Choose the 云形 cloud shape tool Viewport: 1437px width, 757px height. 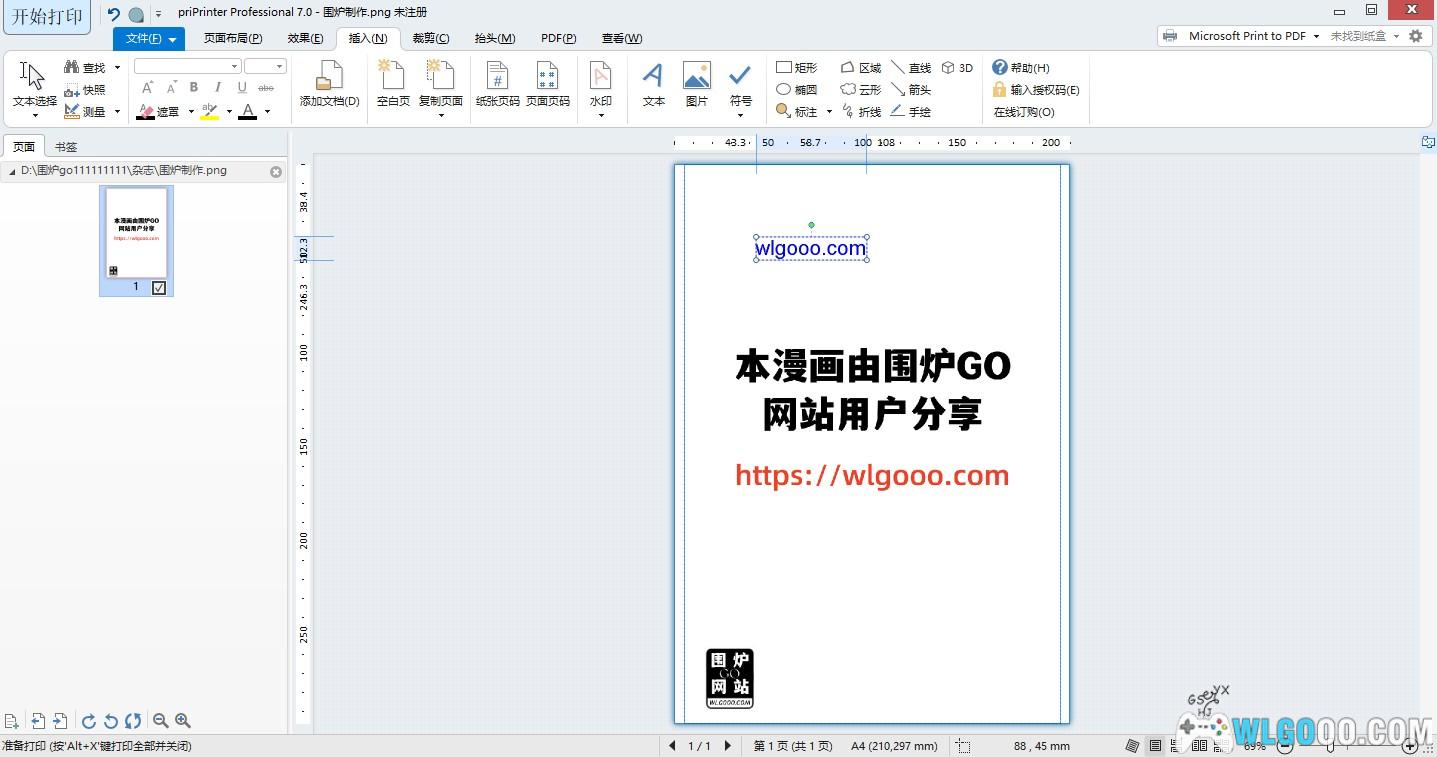tap(860, 90)
